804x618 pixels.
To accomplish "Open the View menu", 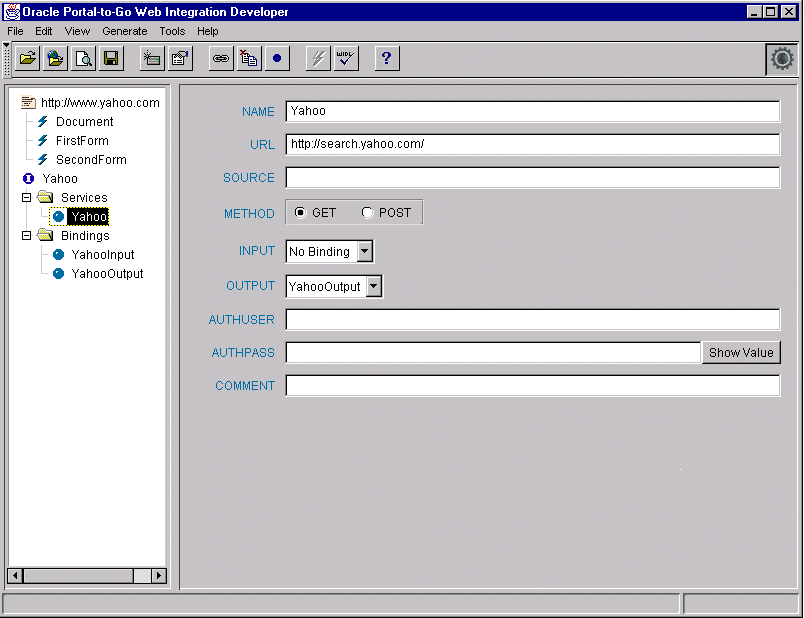I will click(77, 31).
